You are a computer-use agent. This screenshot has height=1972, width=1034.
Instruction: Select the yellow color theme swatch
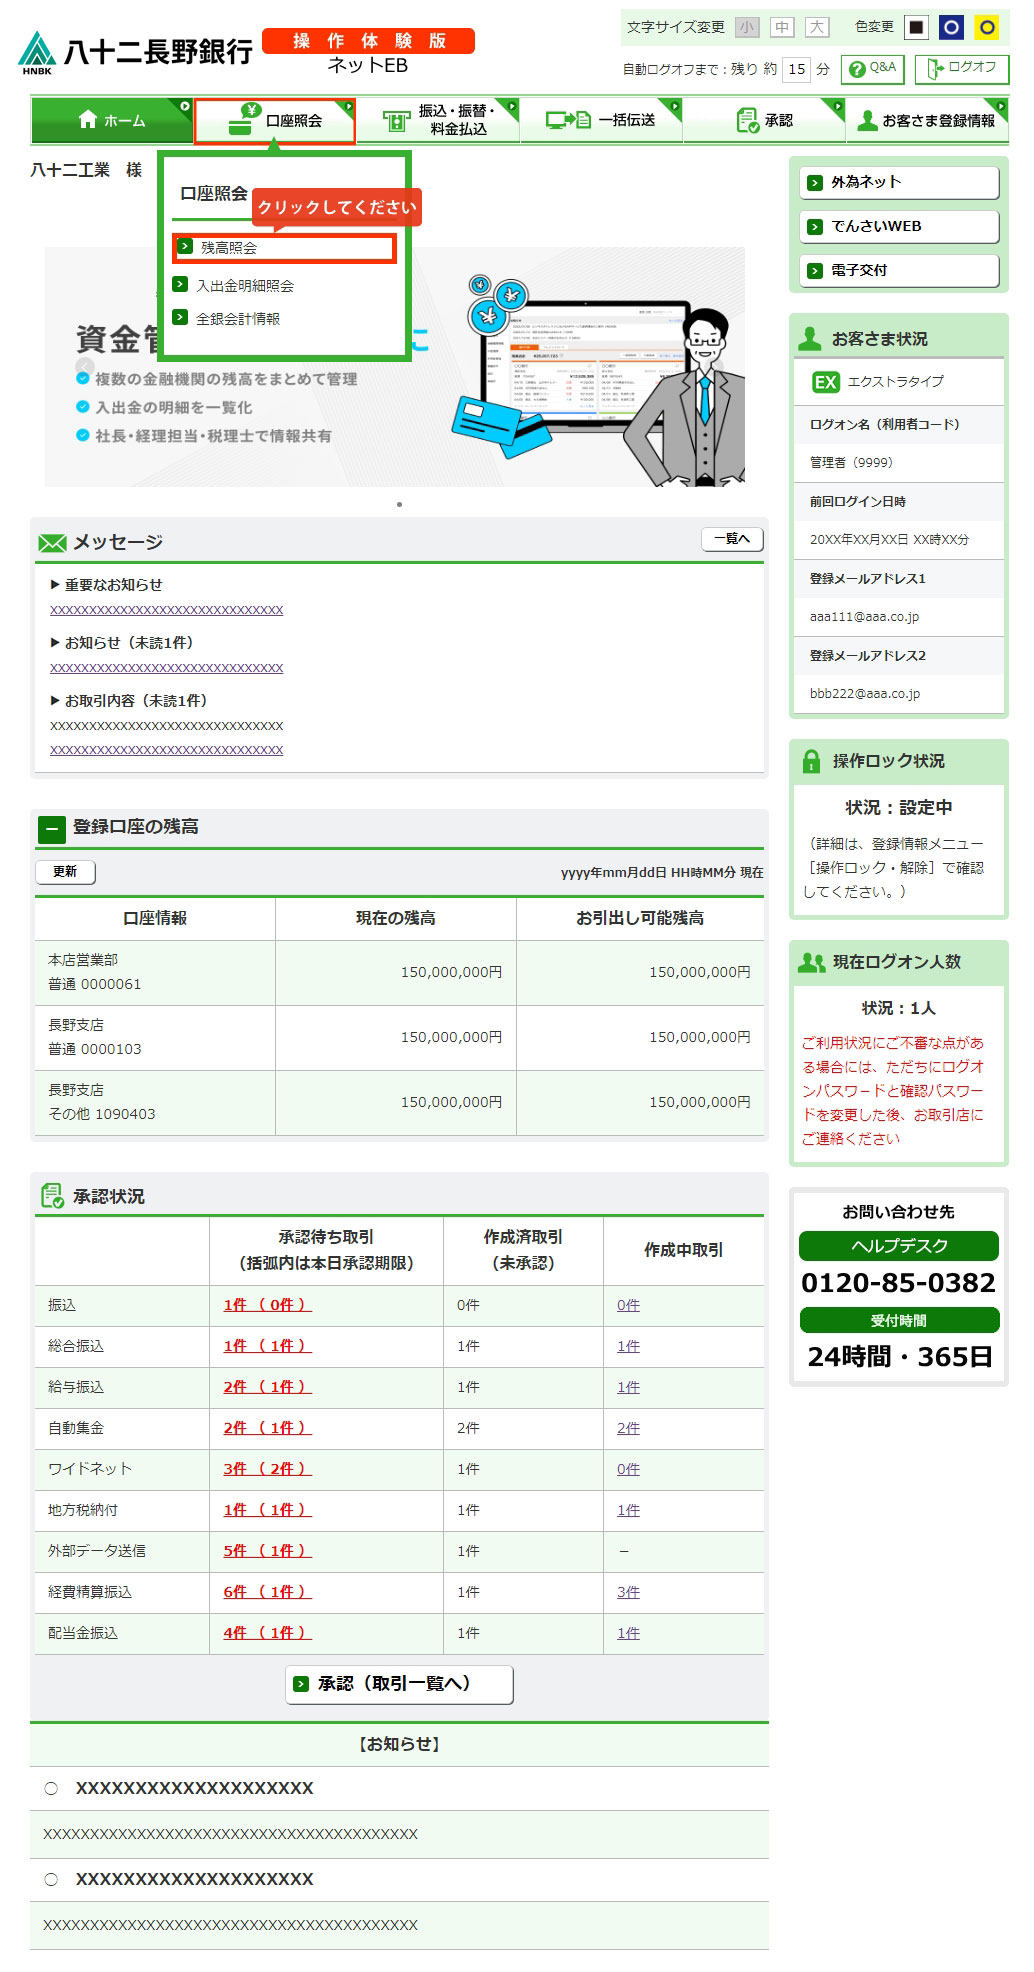[987, 28]
